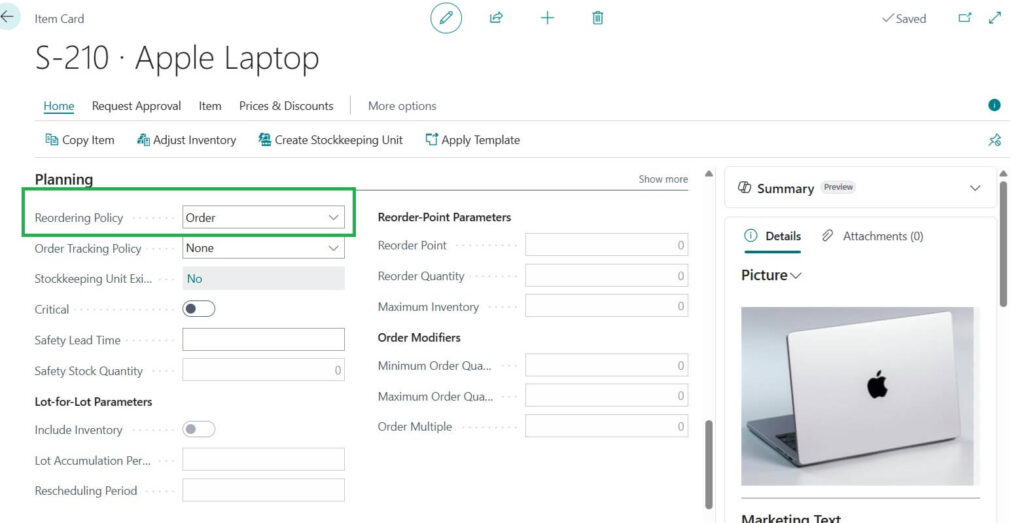Click the Reorder Quantity field
The width and height of the screenshot is (1024, 523).
(607, 276)
